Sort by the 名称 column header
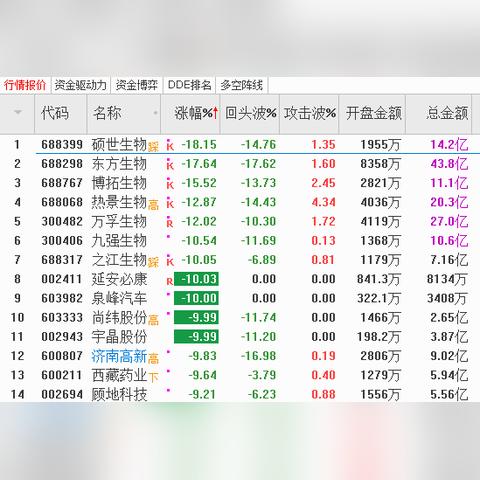This screenshot has height=480, width=480. pos(107,113)
